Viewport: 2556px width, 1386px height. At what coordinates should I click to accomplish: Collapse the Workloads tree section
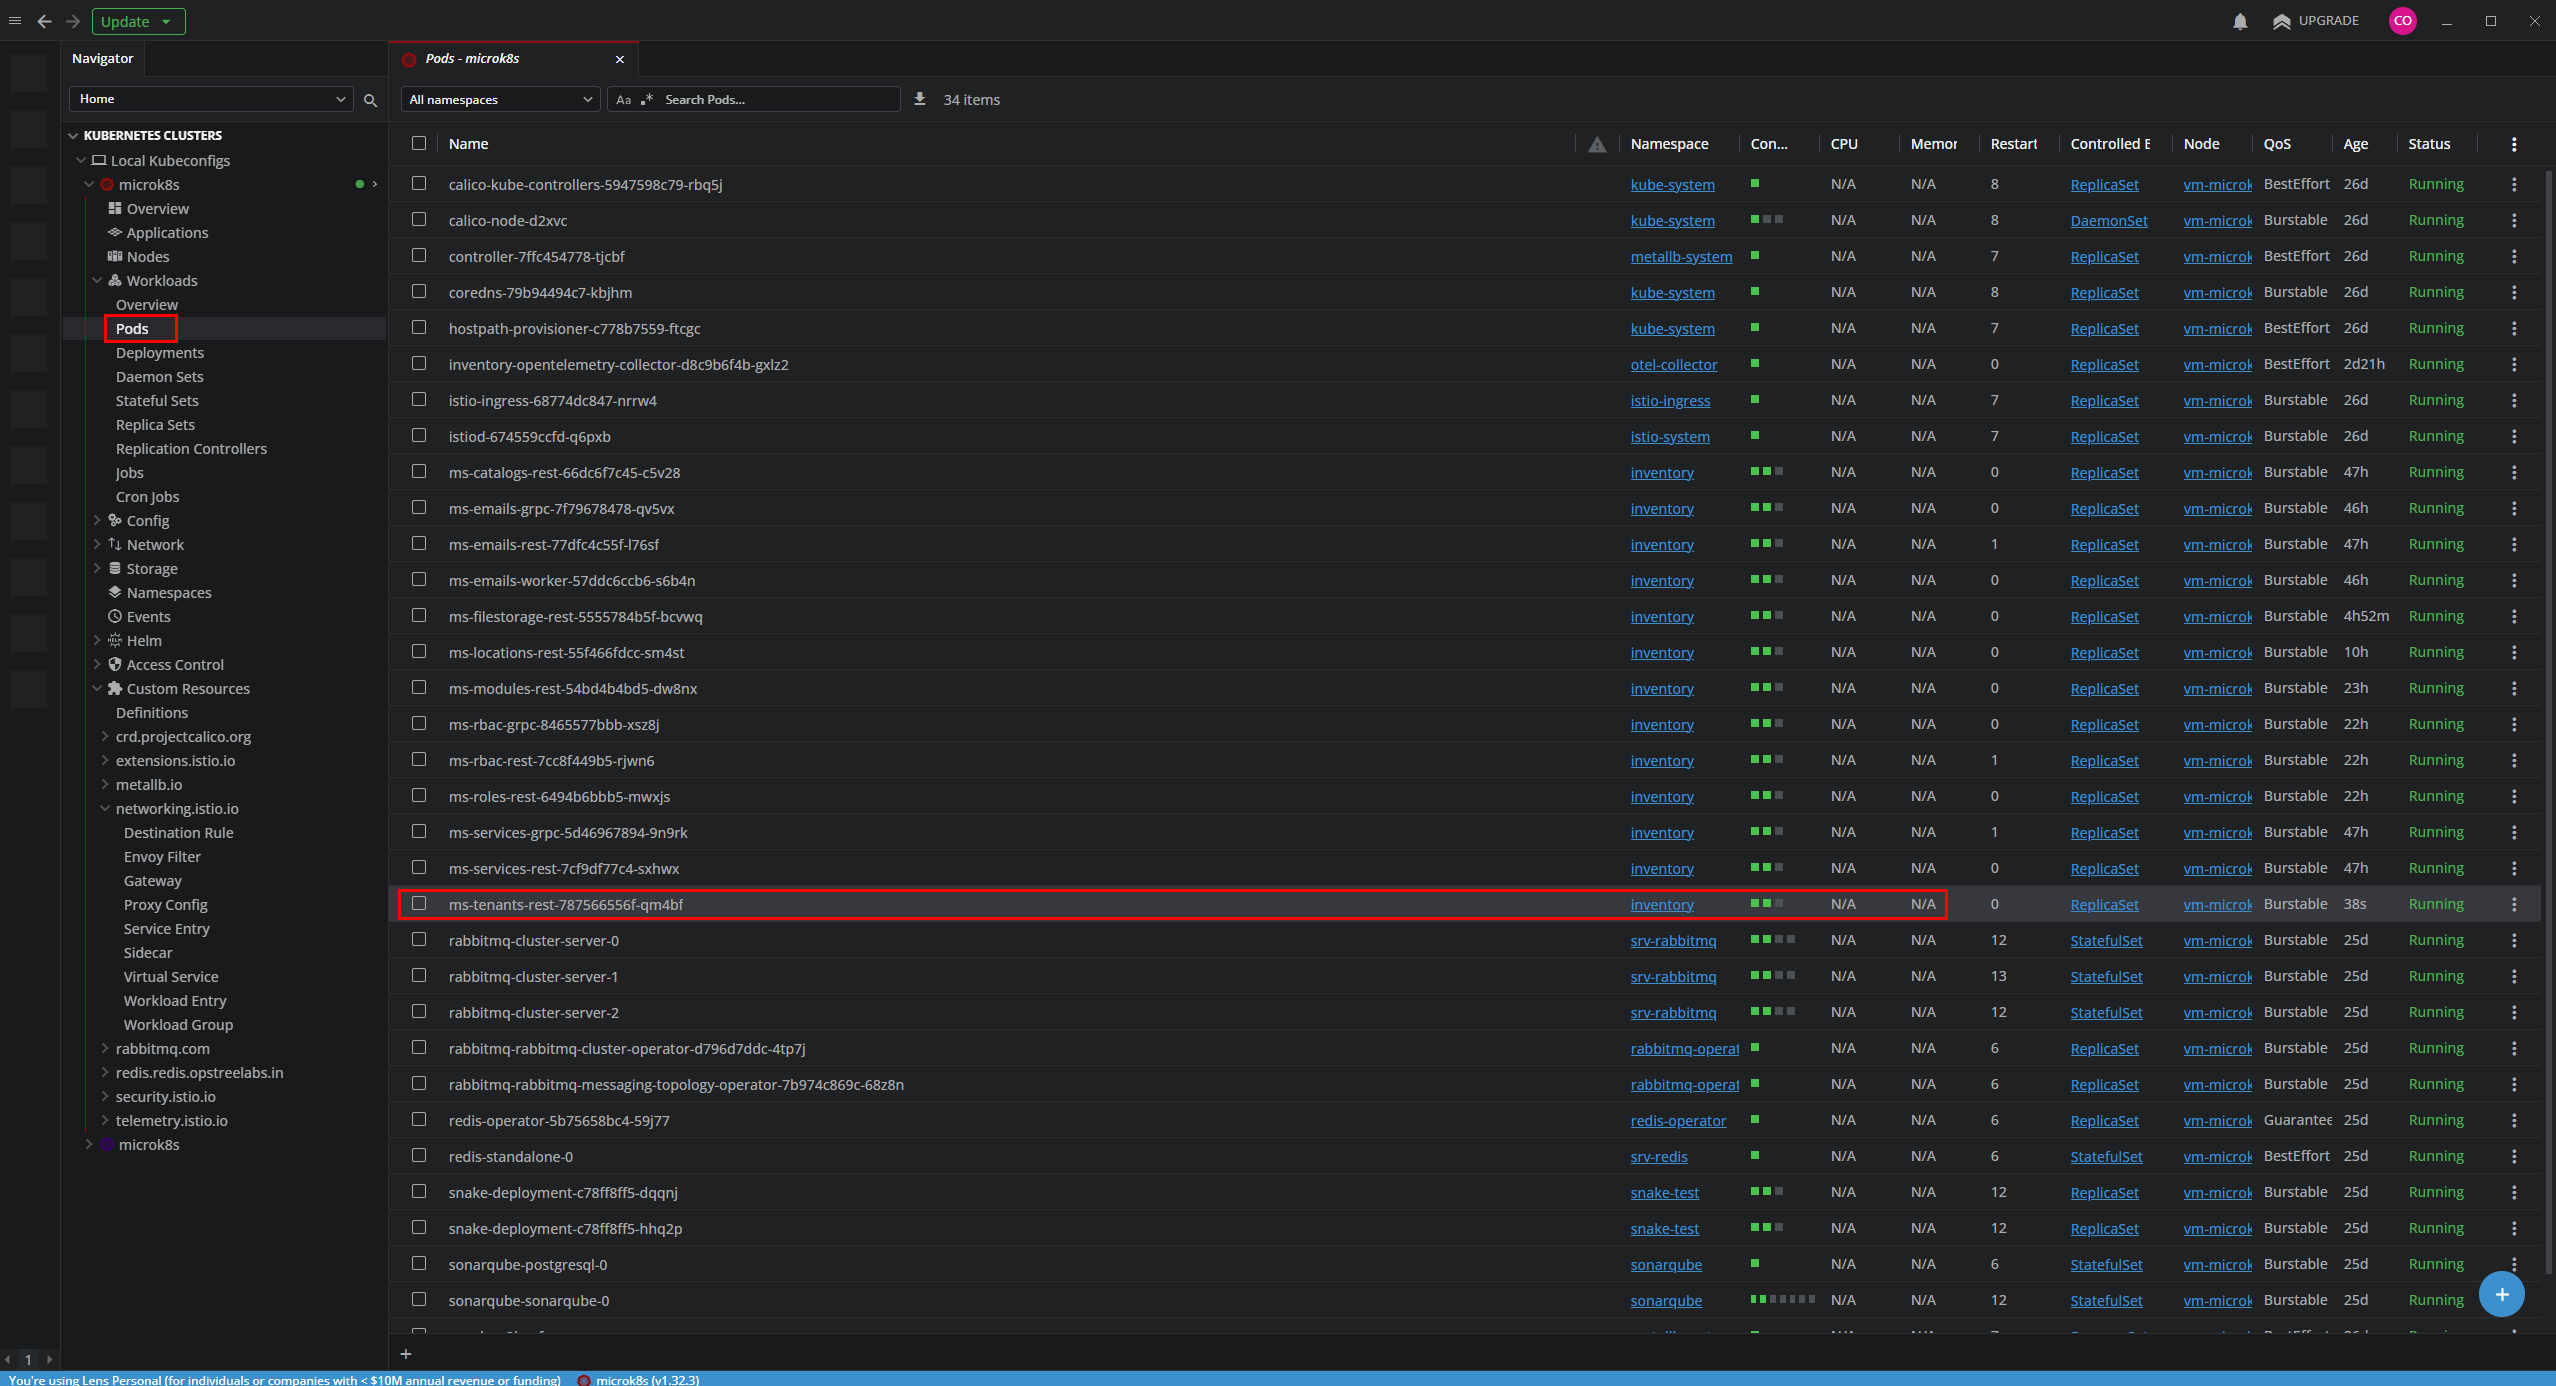(x=98, y=280)
